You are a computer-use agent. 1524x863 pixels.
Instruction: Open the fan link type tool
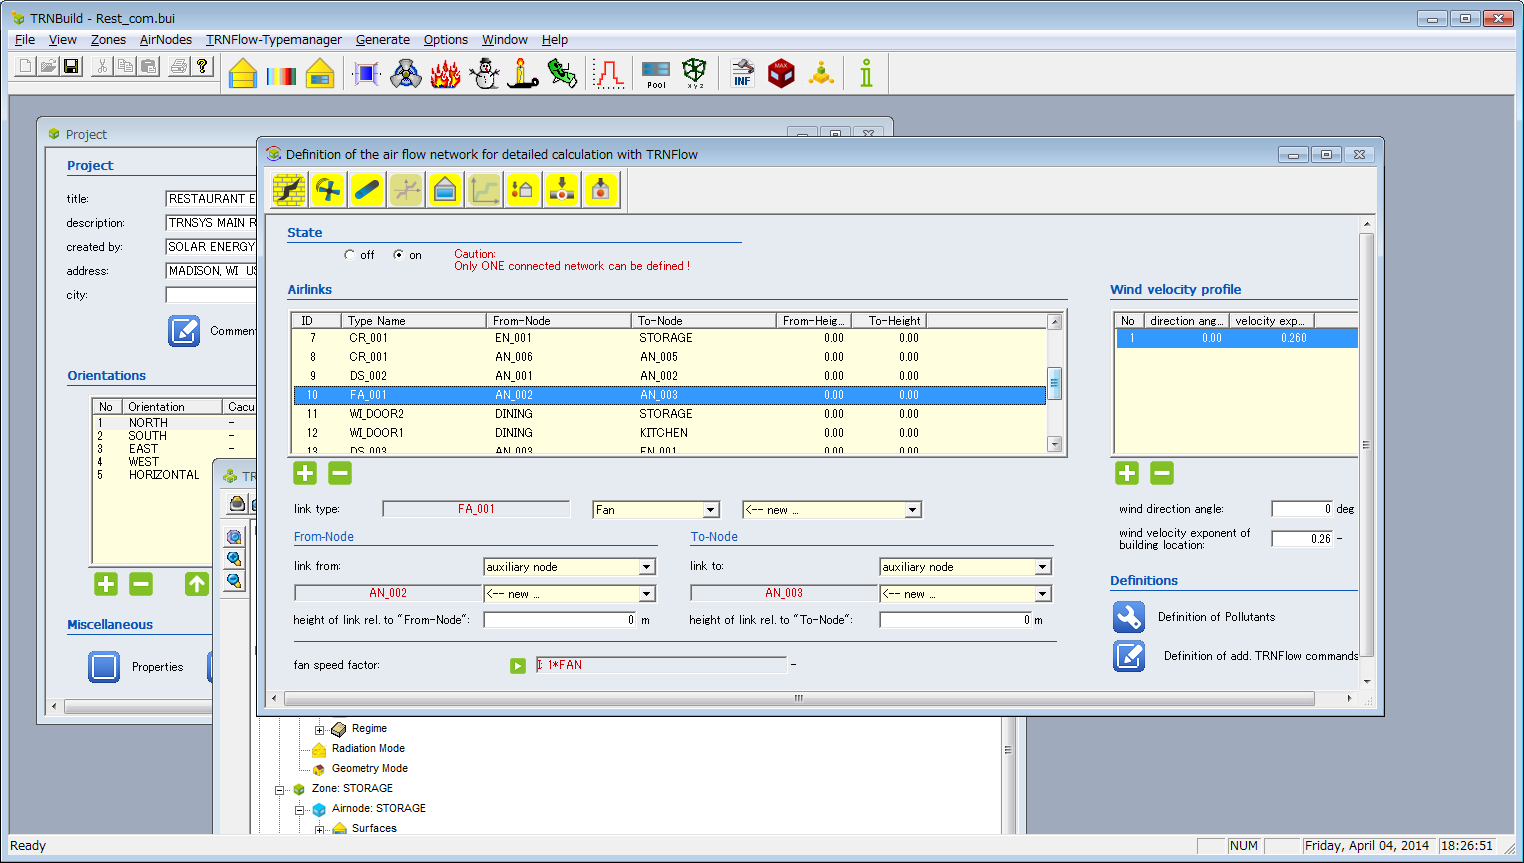tap(328, 189)
